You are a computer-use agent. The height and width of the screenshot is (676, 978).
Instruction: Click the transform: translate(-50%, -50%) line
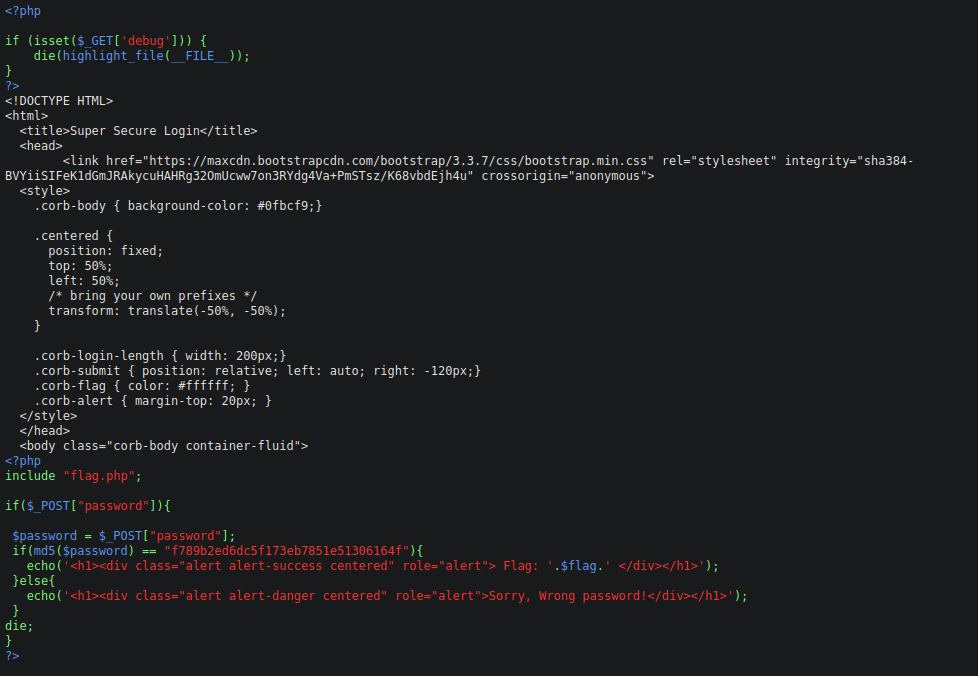[x=167, y=311]
